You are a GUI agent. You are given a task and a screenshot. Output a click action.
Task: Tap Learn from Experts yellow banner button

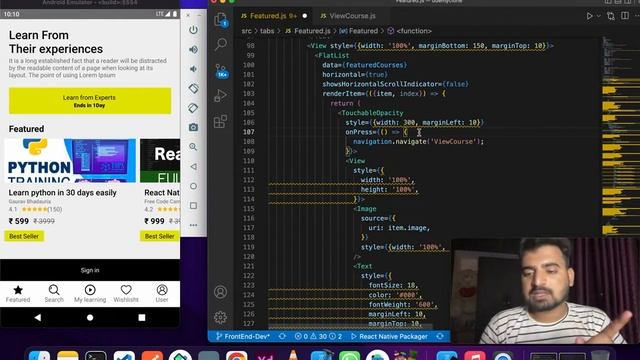tap(90, 101)
